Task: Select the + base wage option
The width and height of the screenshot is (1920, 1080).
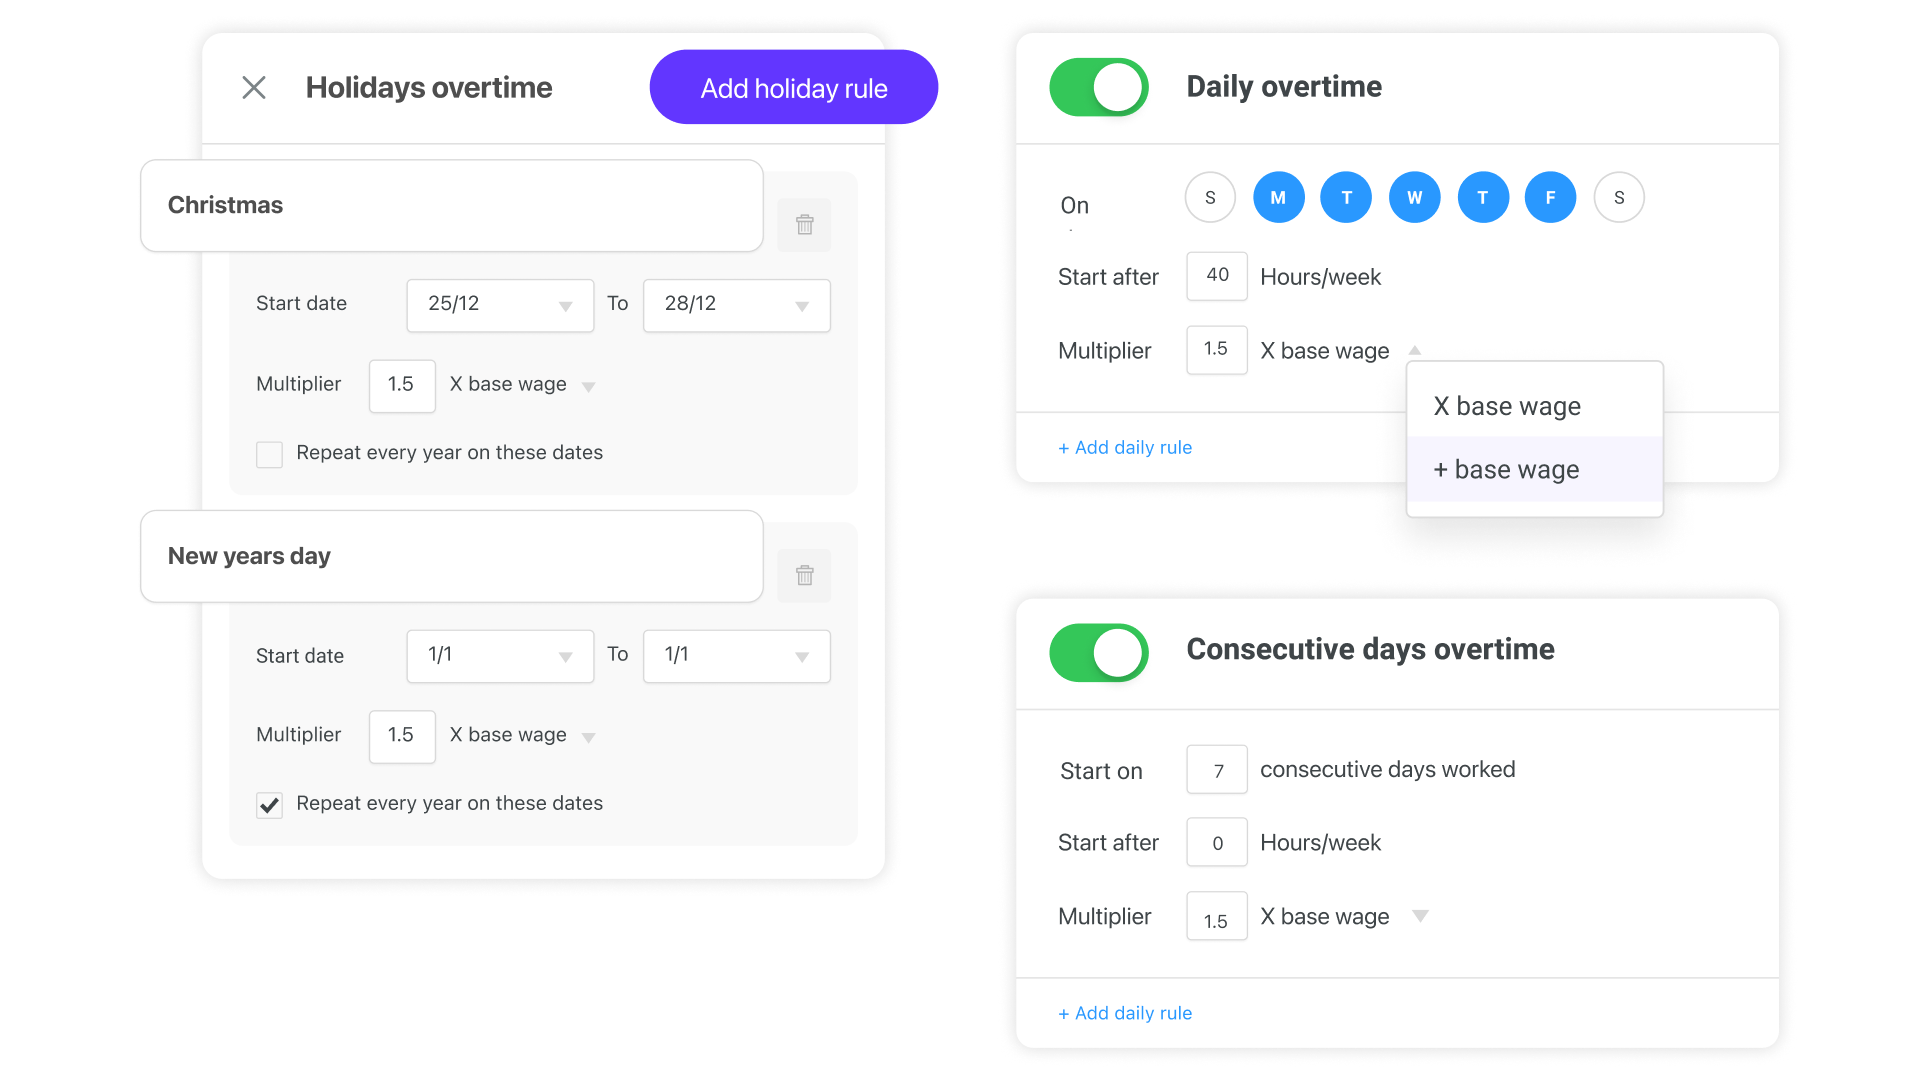Action: 1506,469
